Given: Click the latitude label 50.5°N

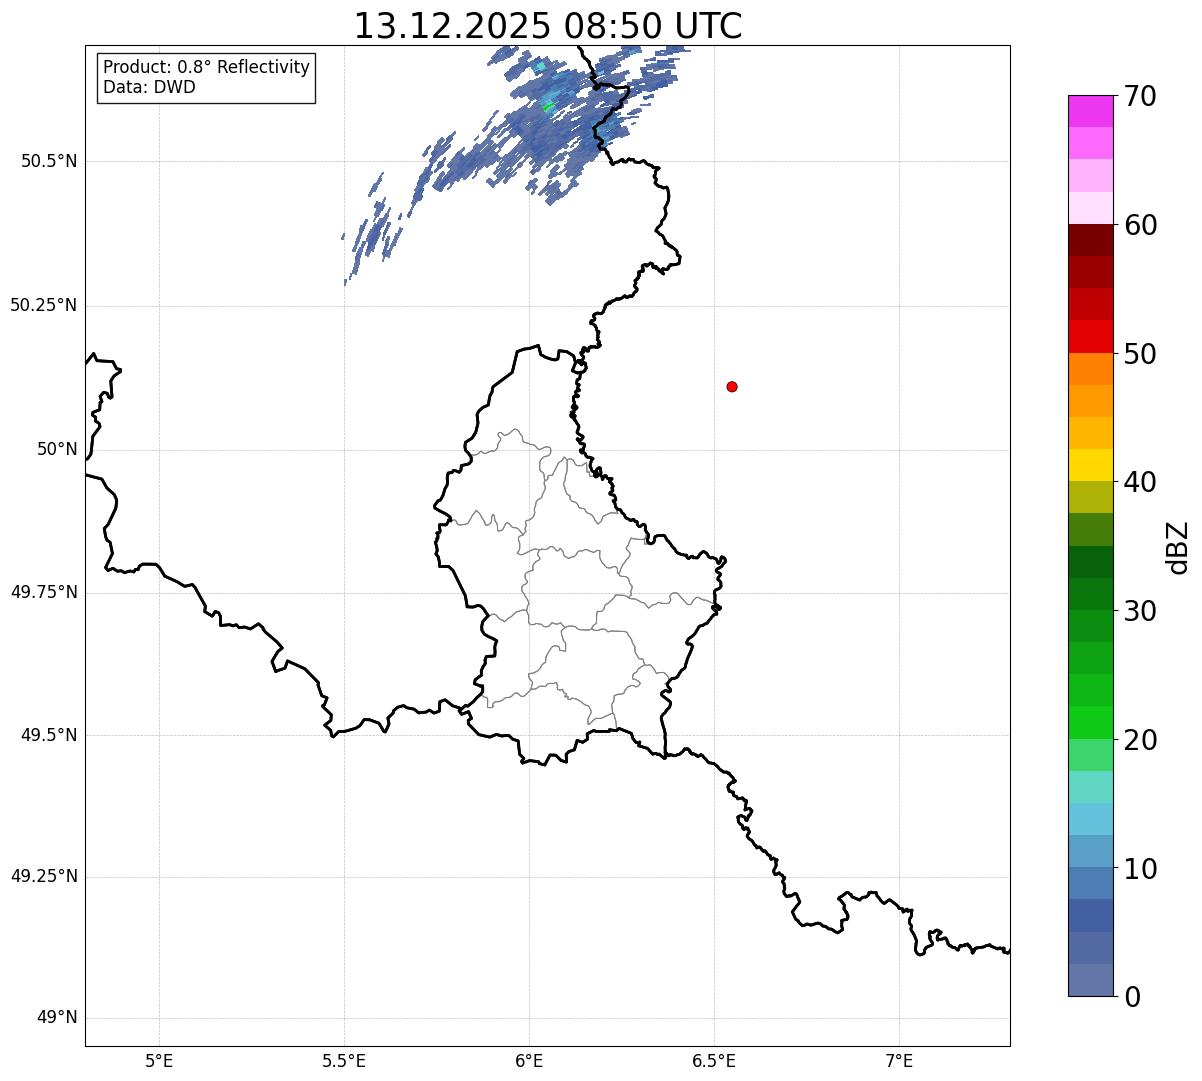Looking at the screenshot, I should (49, 162).
